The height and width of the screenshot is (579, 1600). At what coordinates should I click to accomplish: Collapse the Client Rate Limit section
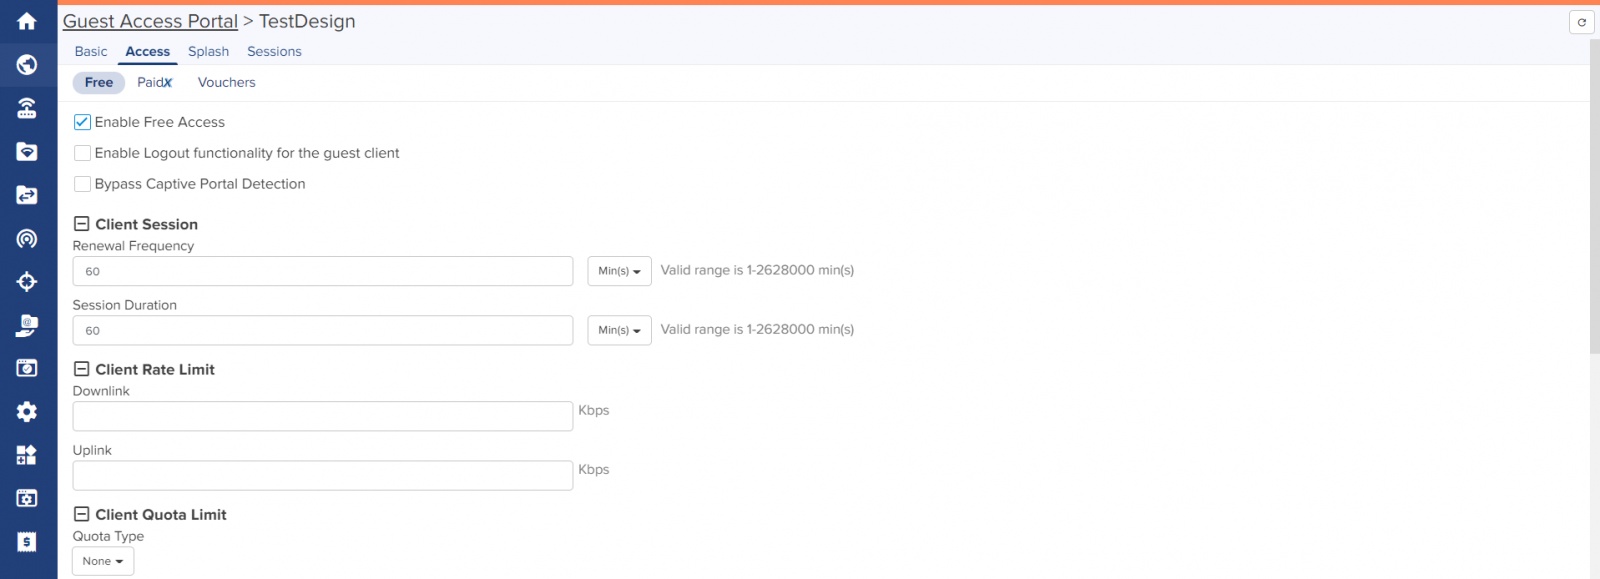point(82,369)
